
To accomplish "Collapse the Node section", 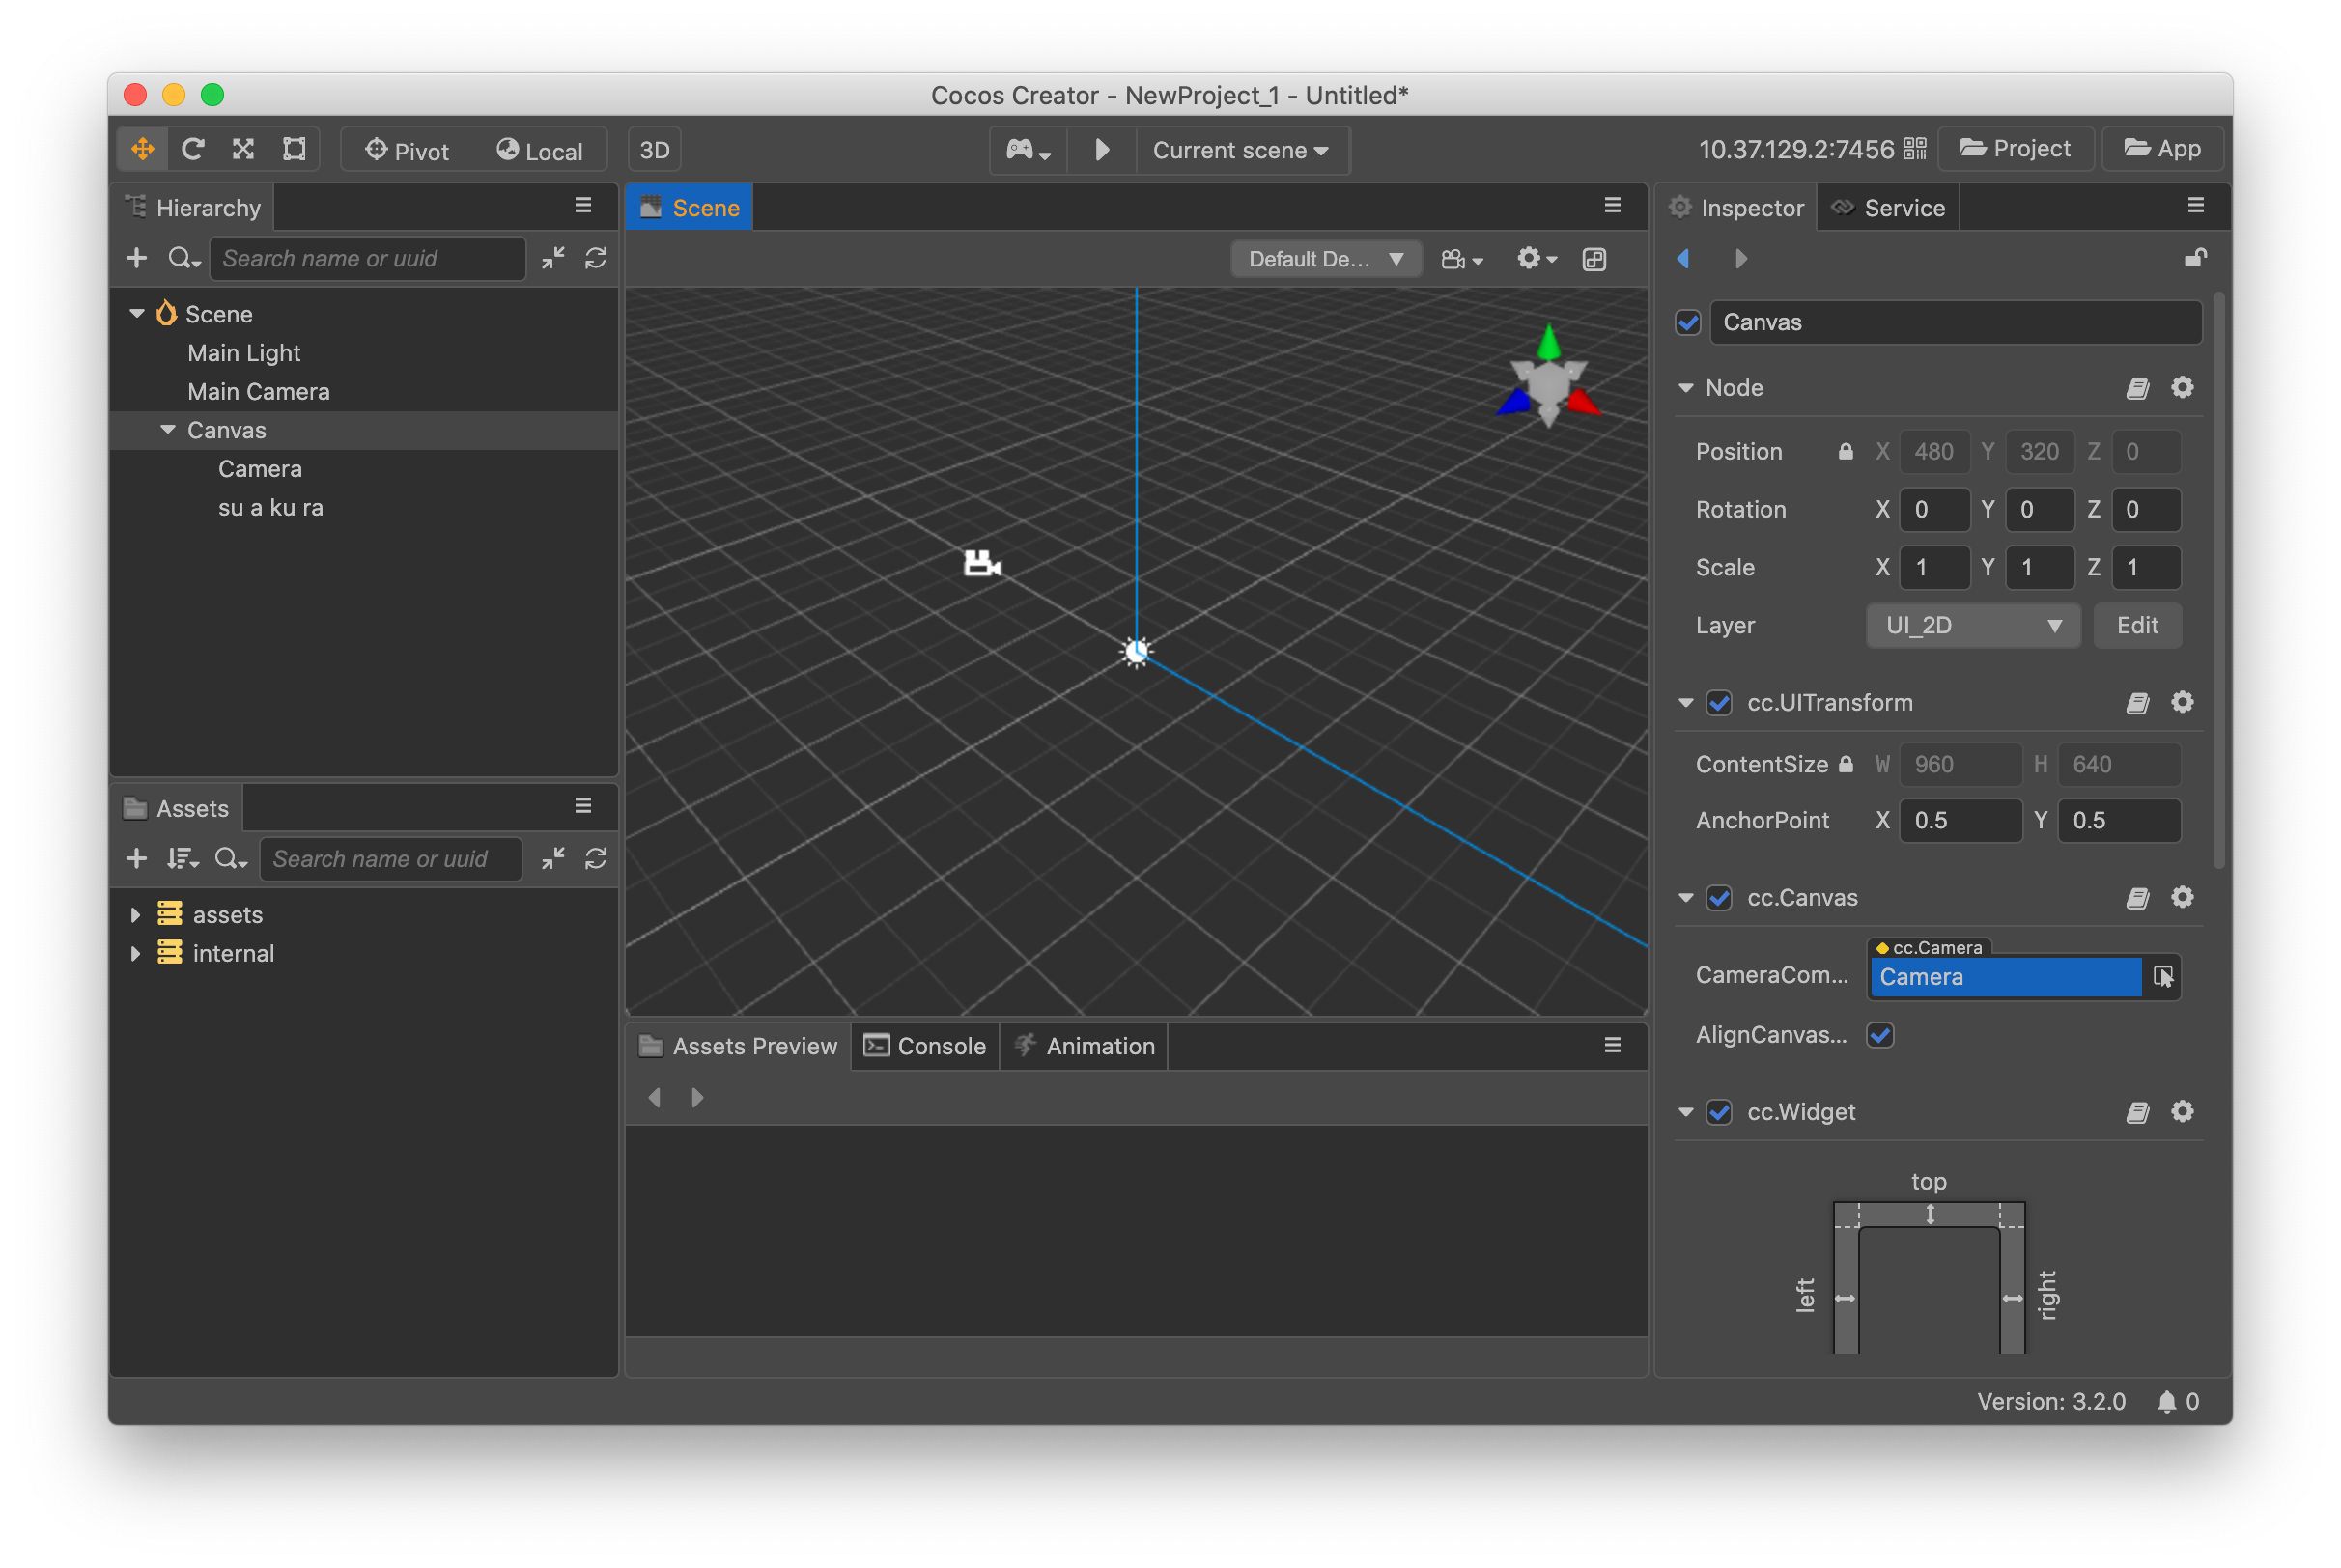I will (1686, 388).
